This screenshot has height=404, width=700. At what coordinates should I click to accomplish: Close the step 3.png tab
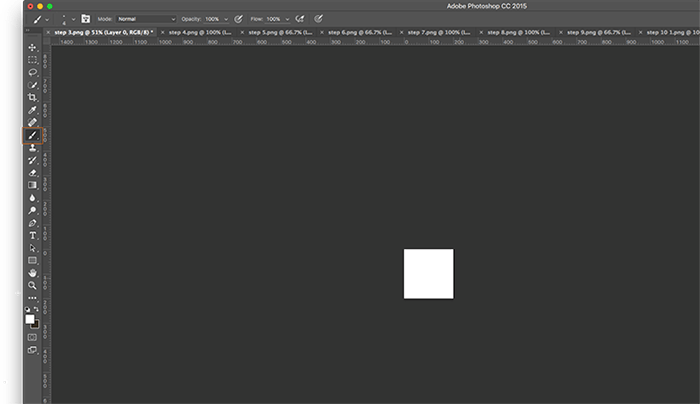48,33
